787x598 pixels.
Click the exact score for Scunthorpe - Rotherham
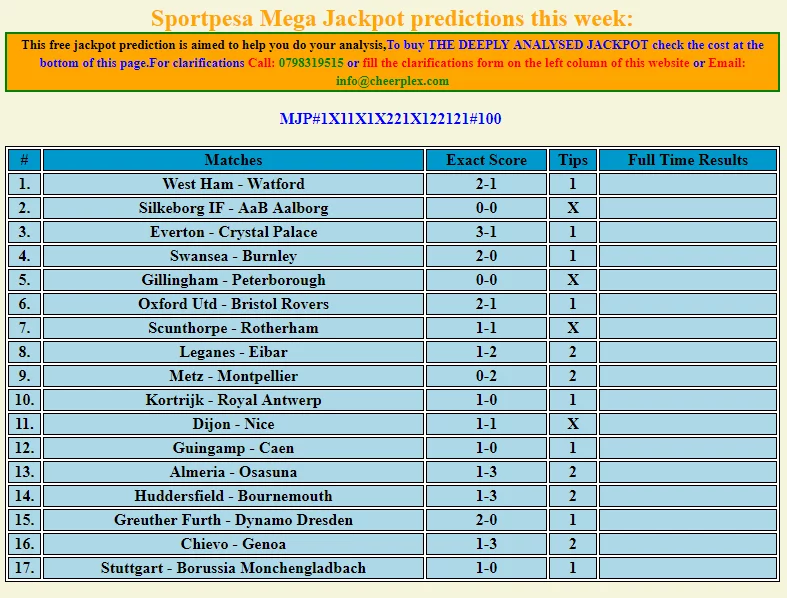pos(486,328)
